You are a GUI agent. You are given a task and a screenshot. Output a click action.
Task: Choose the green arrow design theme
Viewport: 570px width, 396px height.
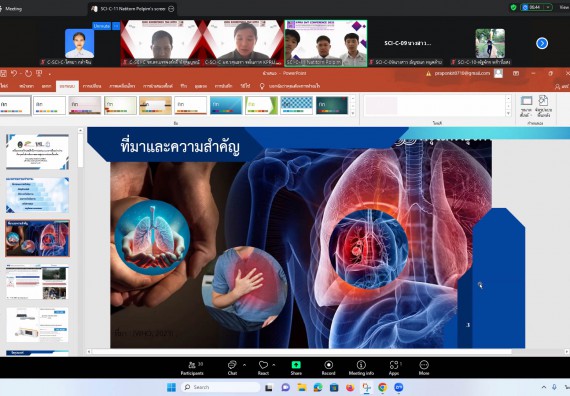coord(261,105)
